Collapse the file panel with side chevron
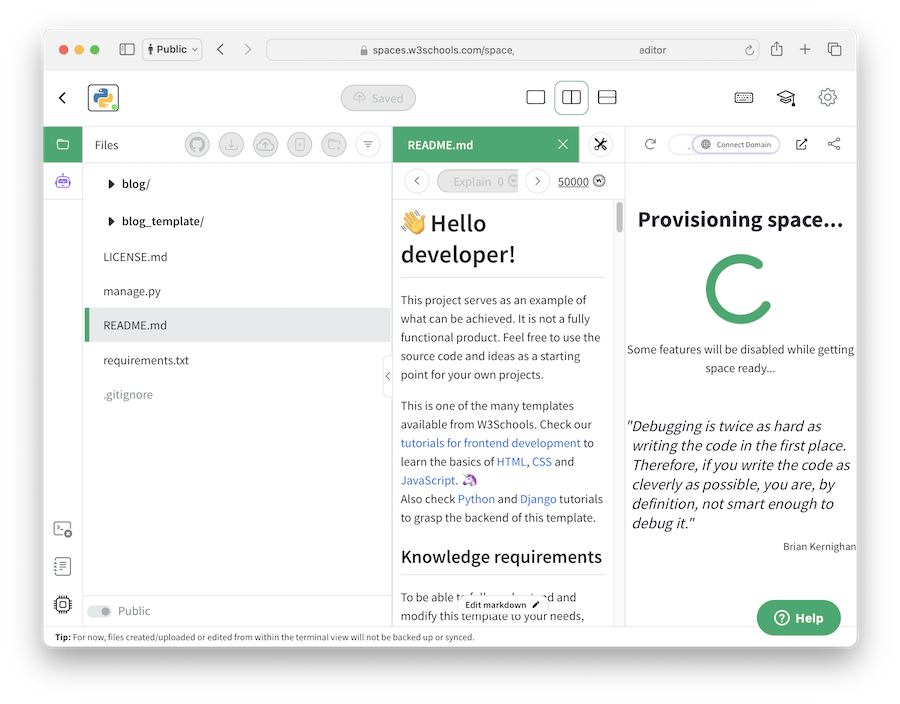The width and height of the screenshot is (900, 704). click(388, 376)
